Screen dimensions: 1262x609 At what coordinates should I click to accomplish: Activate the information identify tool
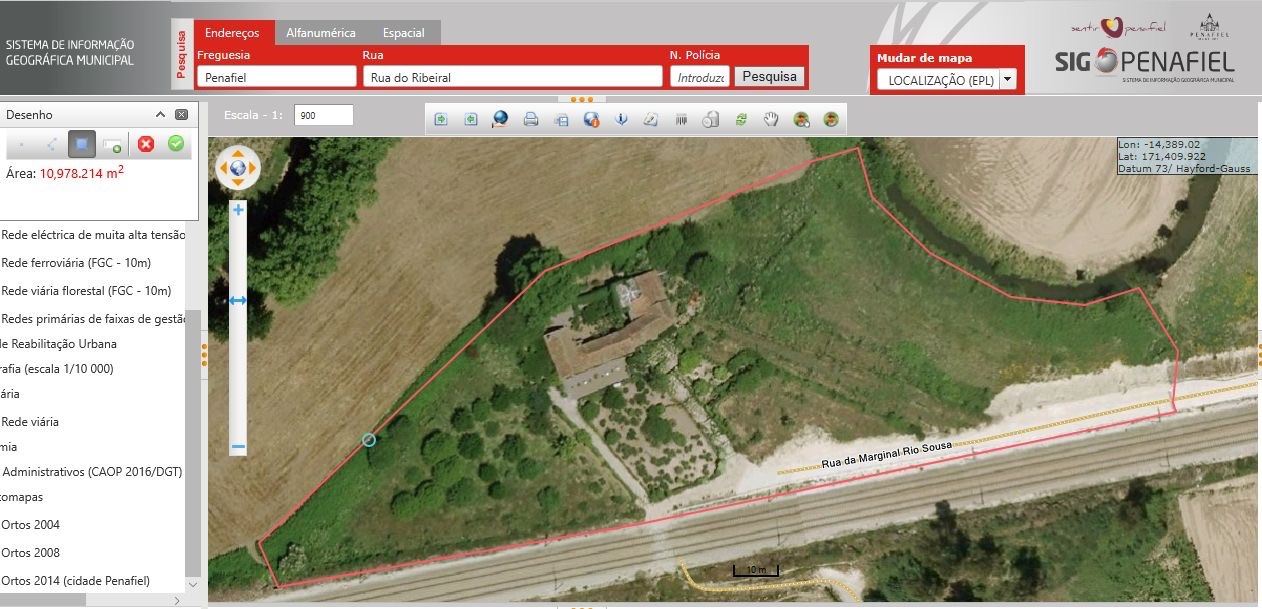coord(621,119)
